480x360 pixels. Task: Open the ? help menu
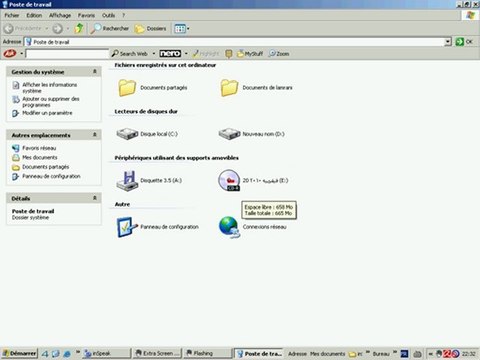point(123,15)
